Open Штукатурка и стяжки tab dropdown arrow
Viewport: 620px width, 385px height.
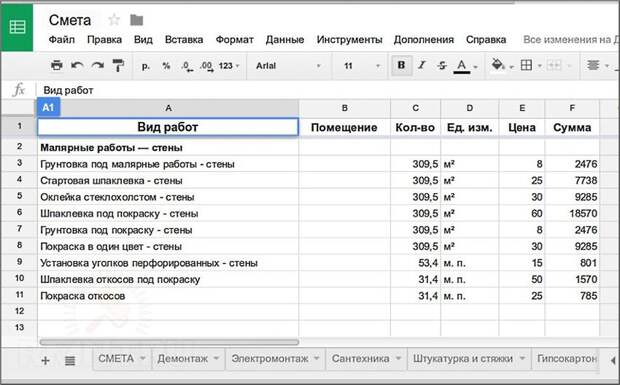click(522, 358)
